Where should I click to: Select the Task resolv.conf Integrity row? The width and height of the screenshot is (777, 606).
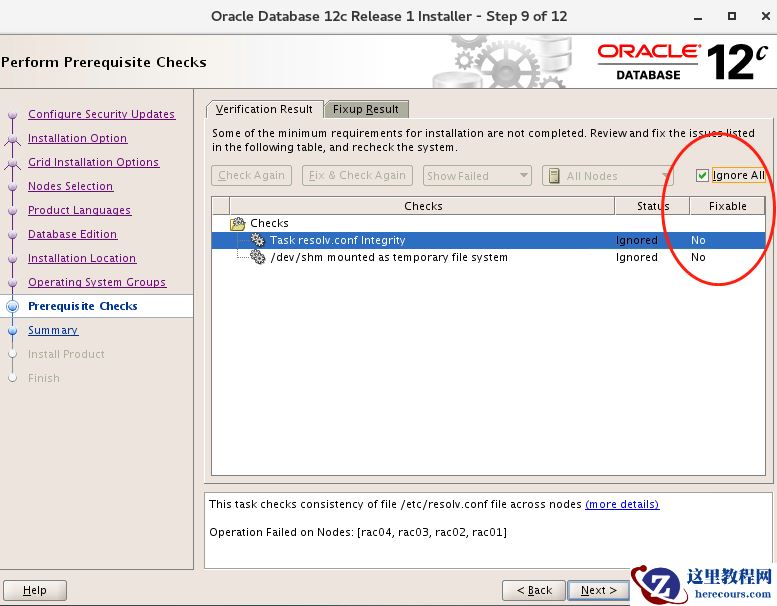[x=488, y=240]
